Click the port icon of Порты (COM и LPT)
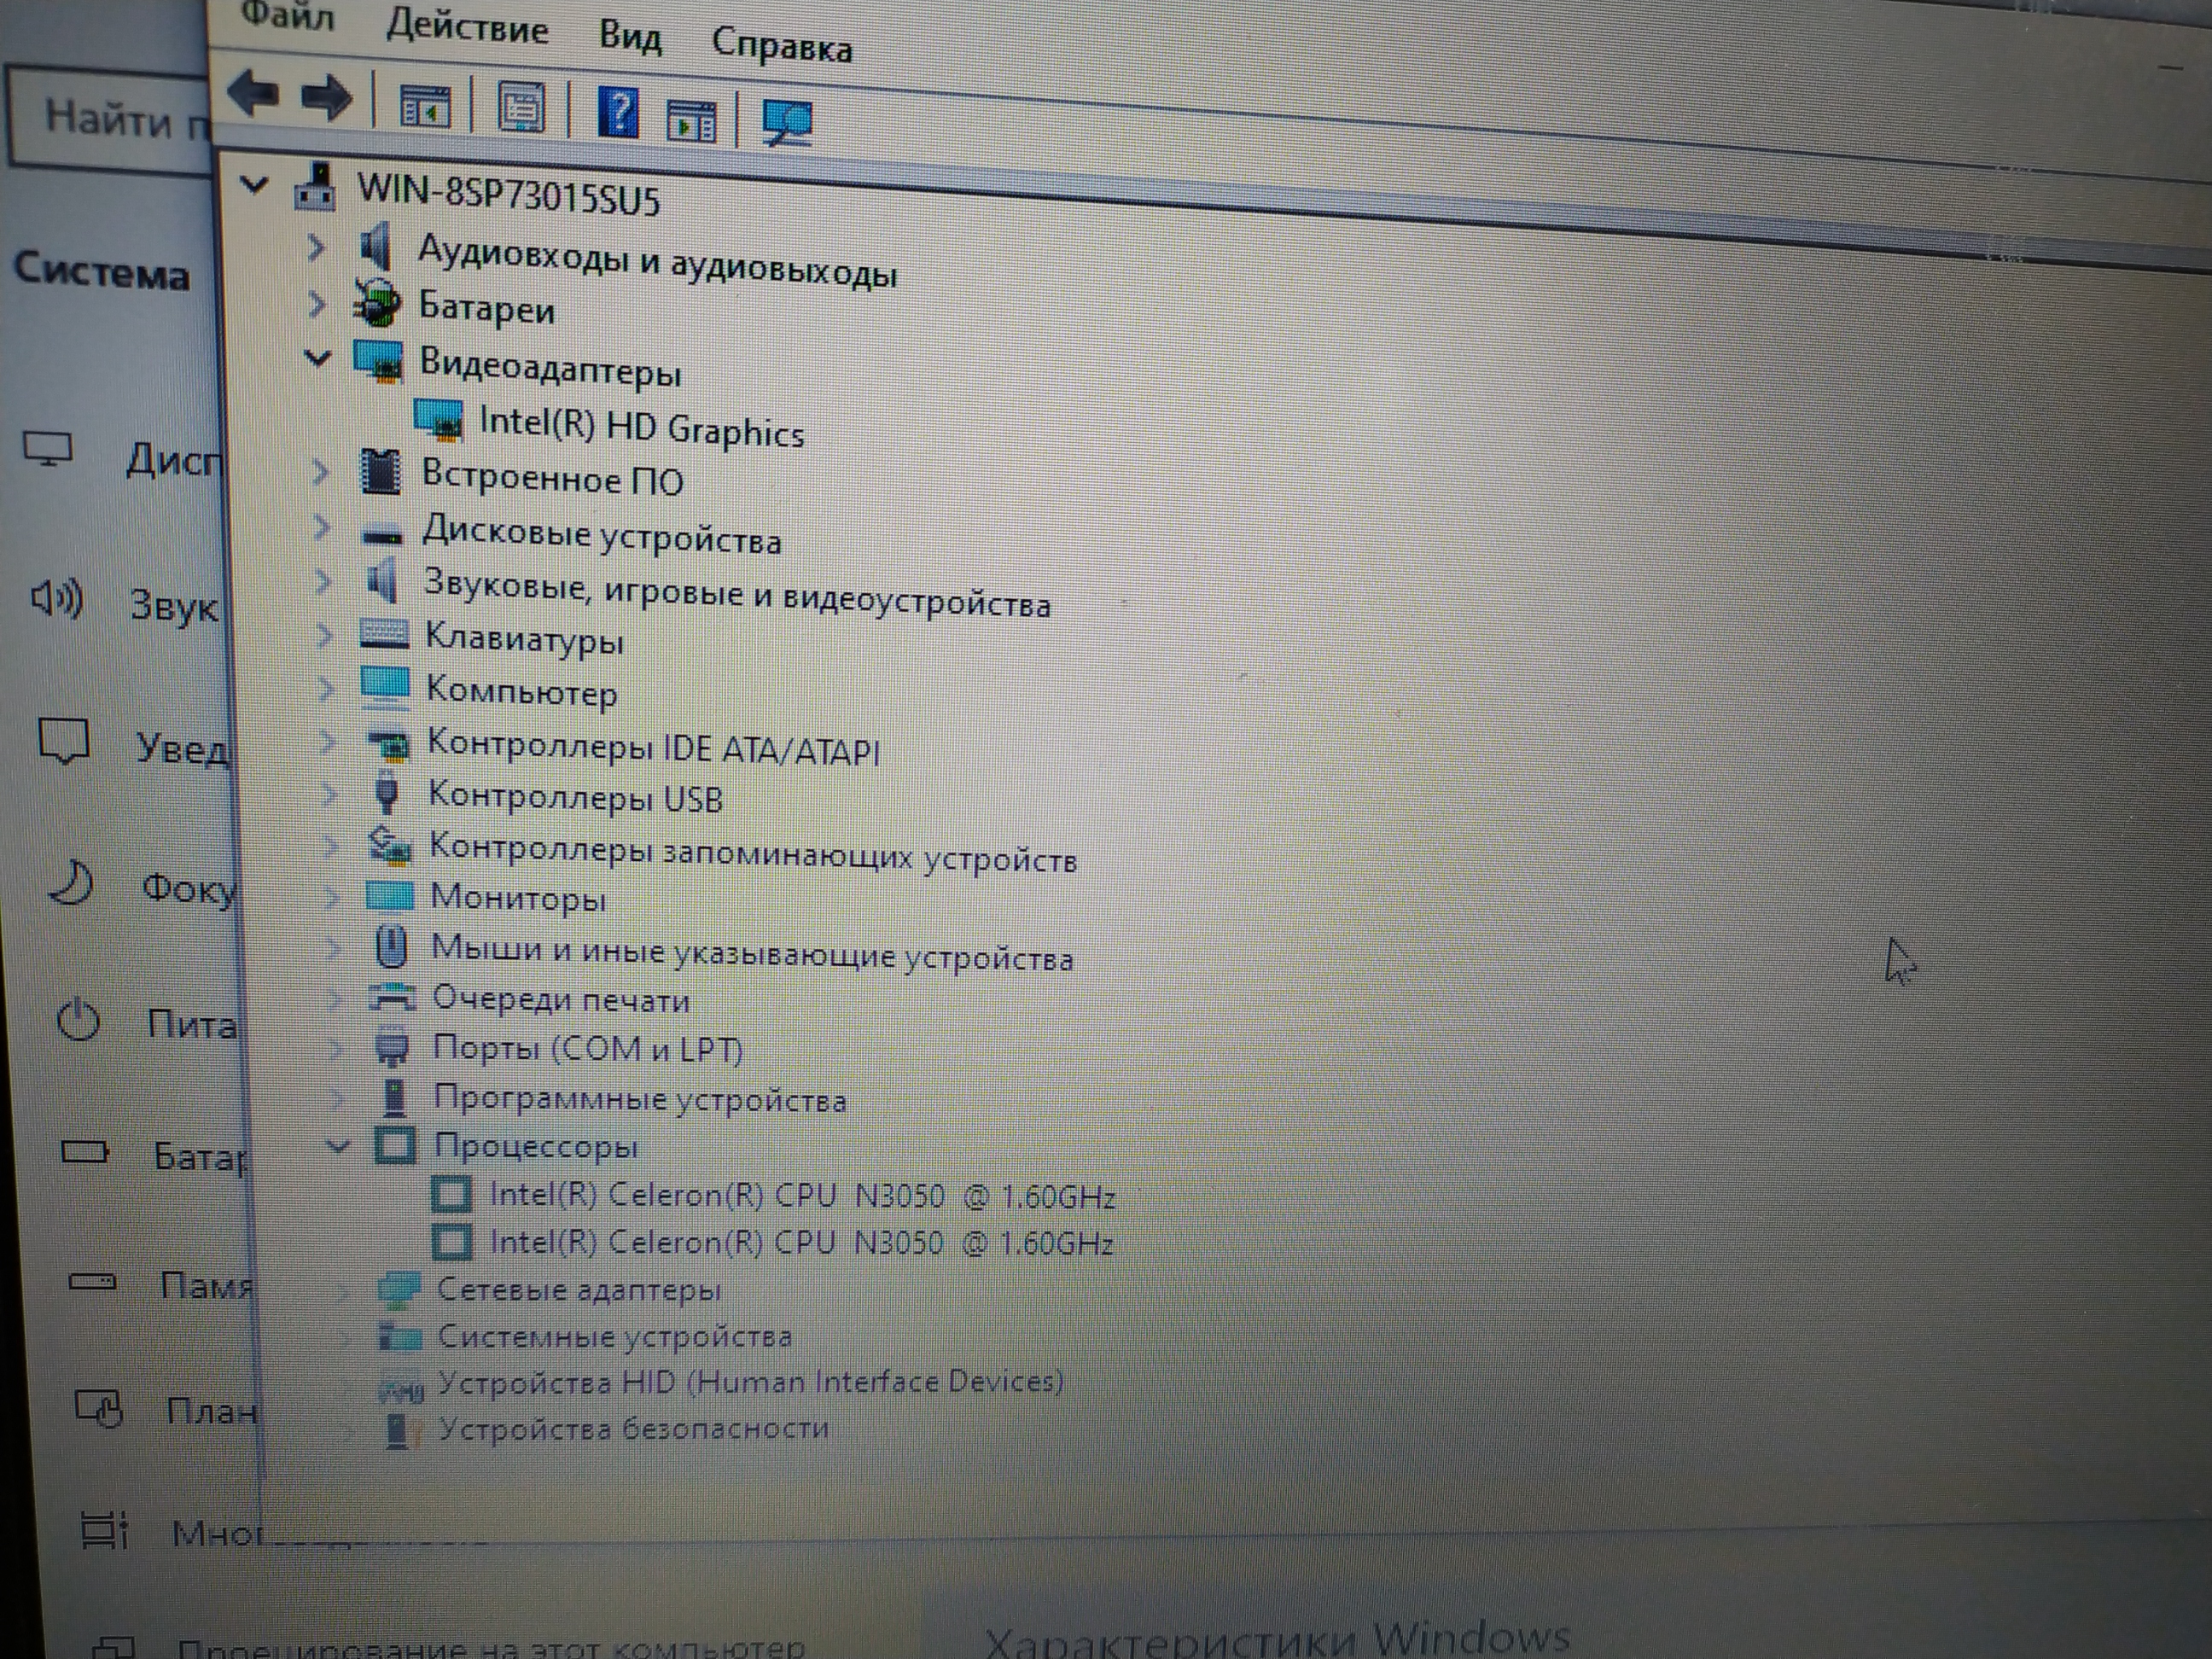 pyautogui.click(x=392, y=1047)
